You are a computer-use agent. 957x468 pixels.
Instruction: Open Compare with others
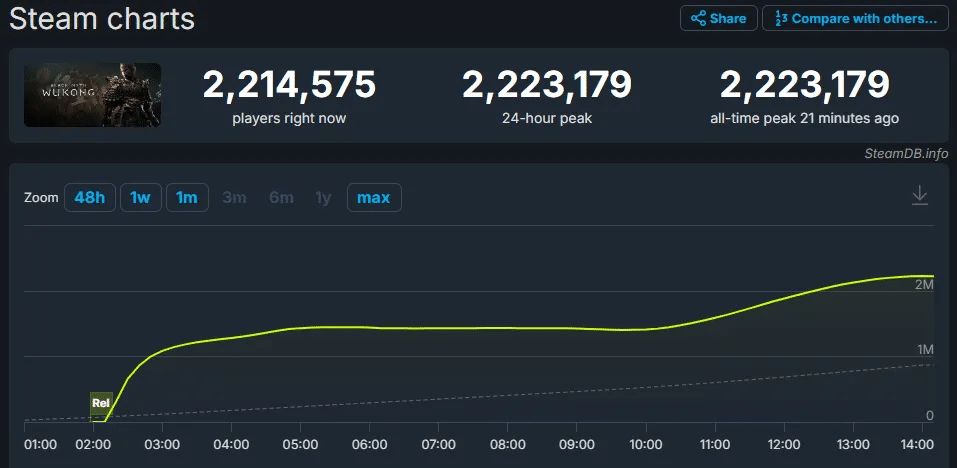(x=854, y=19)
